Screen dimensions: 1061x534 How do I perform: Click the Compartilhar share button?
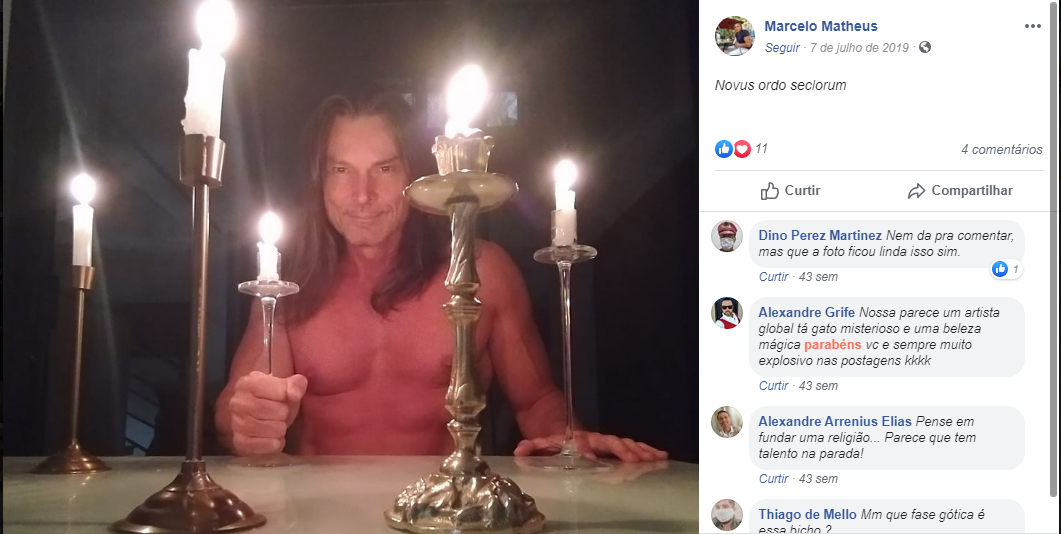click(x=960, y=191)
